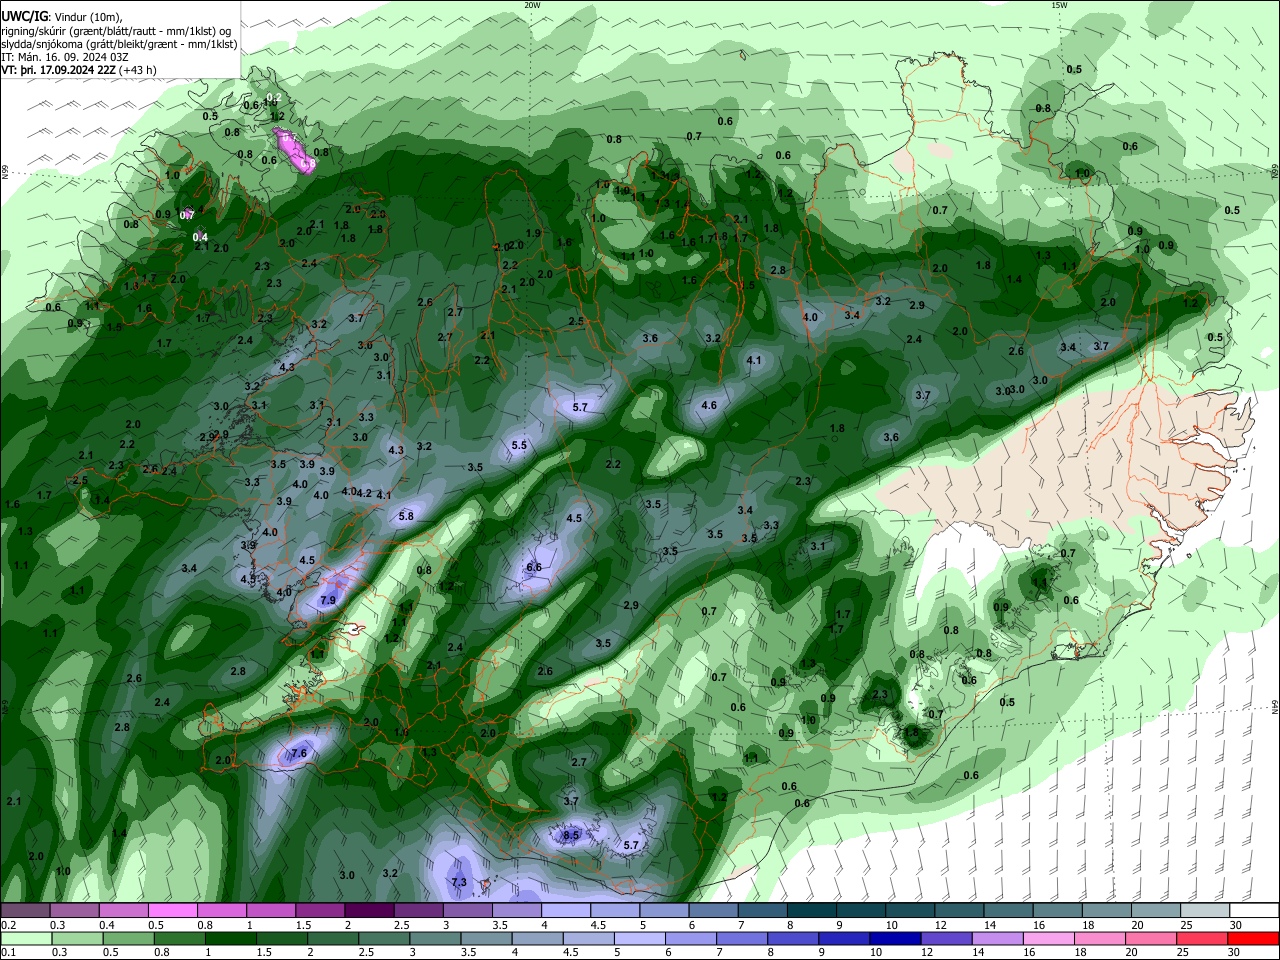1280x960 pixels.
Task: Click the 0.1 label starting the lower legend
Action: 8,953
